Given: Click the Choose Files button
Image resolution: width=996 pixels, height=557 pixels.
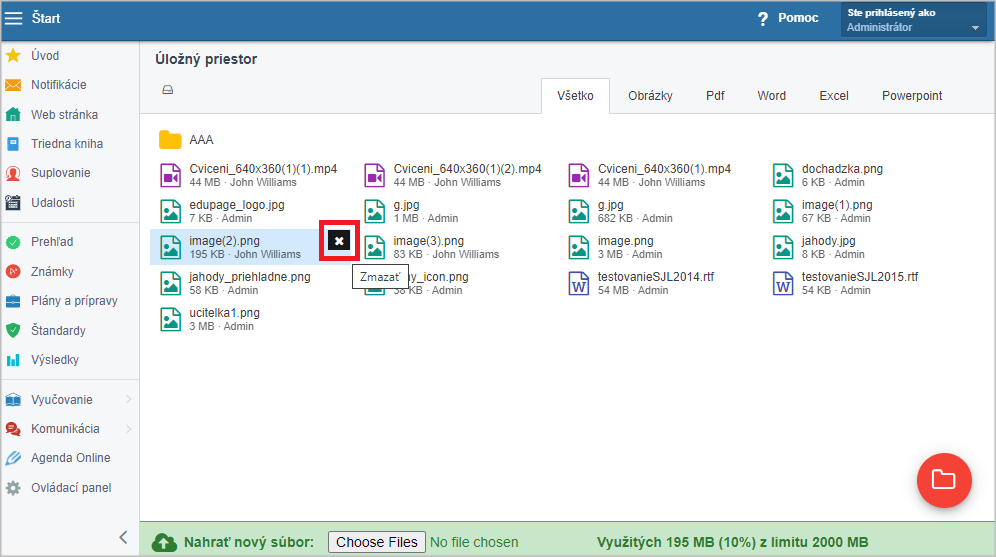Looking at the screenshot, I should tap(376, 542).
